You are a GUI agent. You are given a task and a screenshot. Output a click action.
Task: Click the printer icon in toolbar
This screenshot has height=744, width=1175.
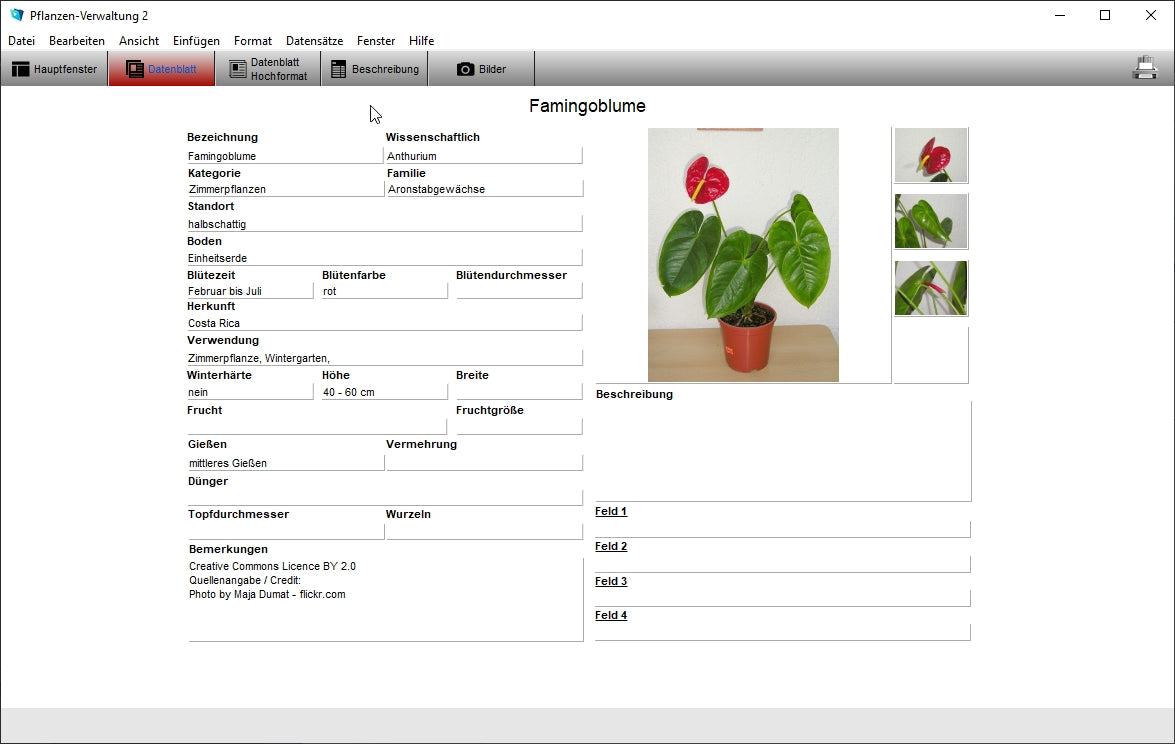[1144, 68]
